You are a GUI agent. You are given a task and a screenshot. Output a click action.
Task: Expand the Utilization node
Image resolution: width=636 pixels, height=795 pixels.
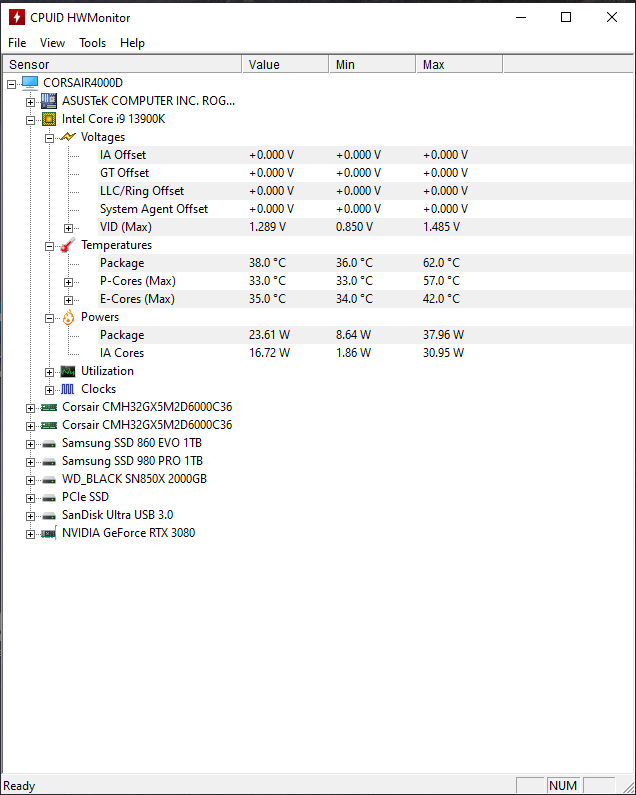tap(50, 371)
